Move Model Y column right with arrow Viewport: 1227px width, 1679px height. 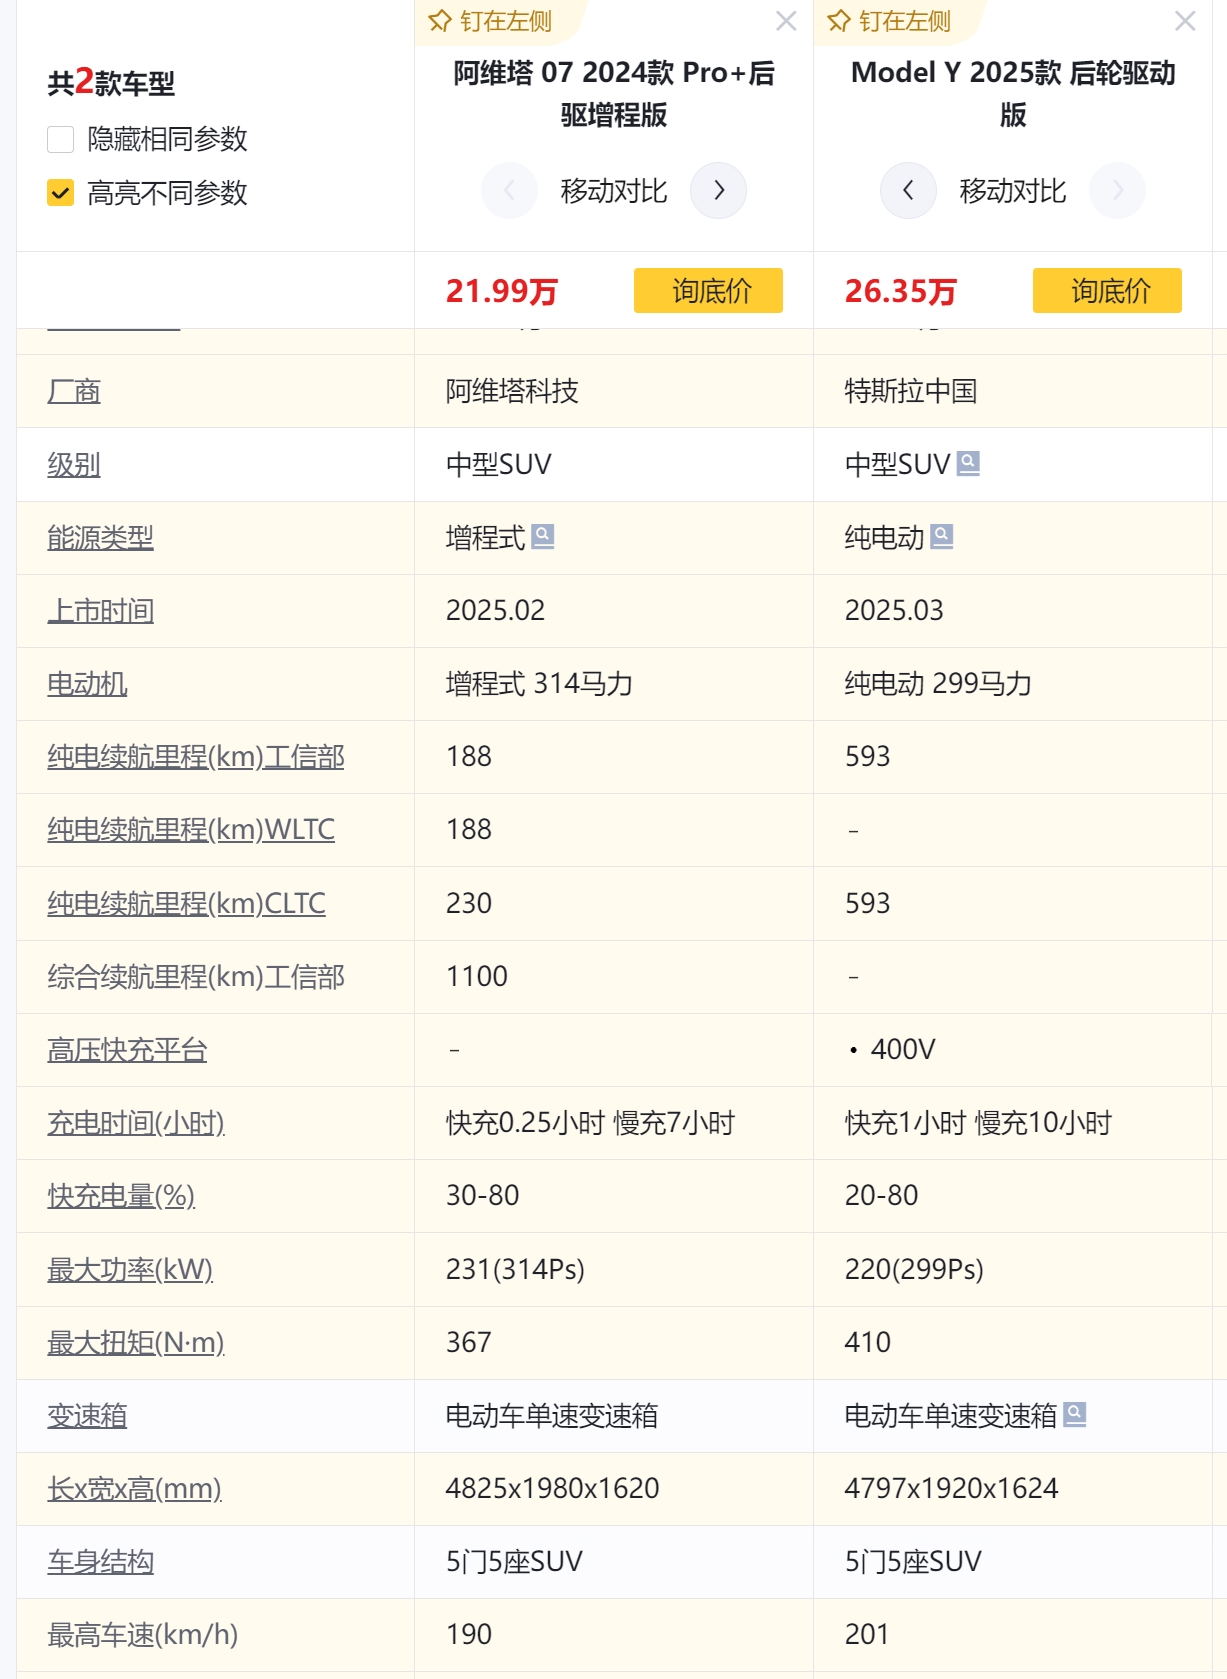coord(1117,190)
